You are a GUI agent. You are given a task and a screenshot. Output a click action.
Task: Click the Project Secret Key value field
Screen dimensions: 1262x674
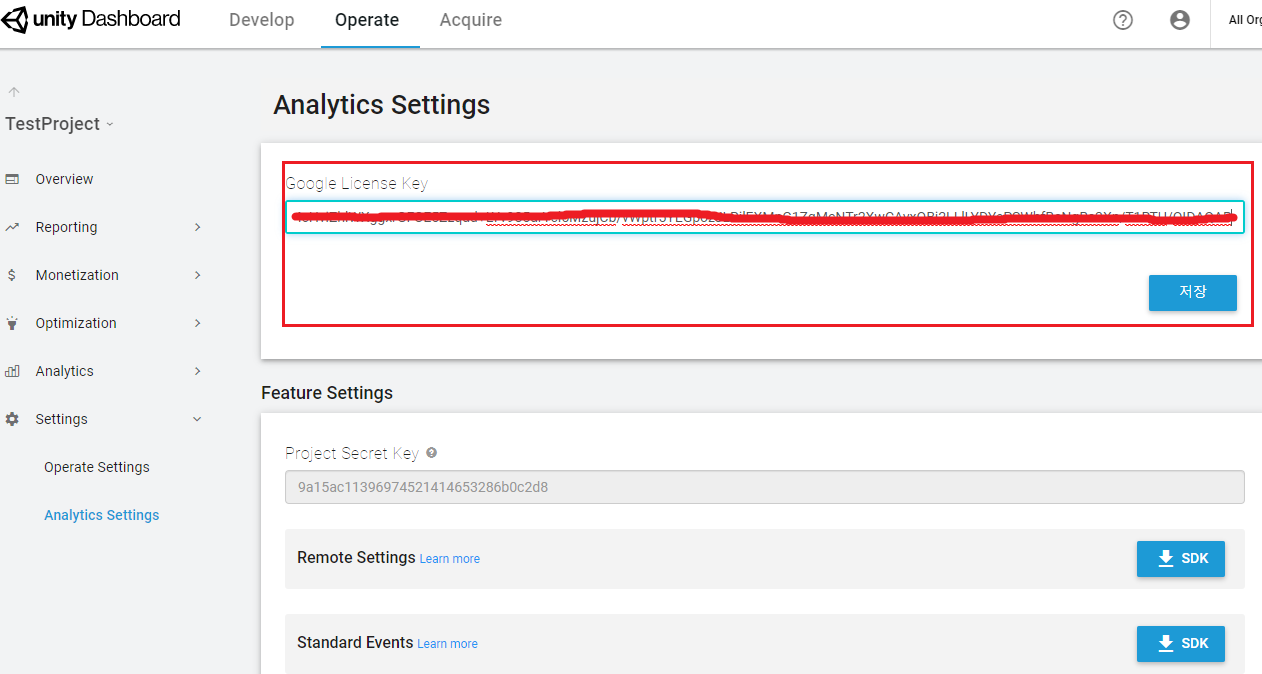pos(765,487)
